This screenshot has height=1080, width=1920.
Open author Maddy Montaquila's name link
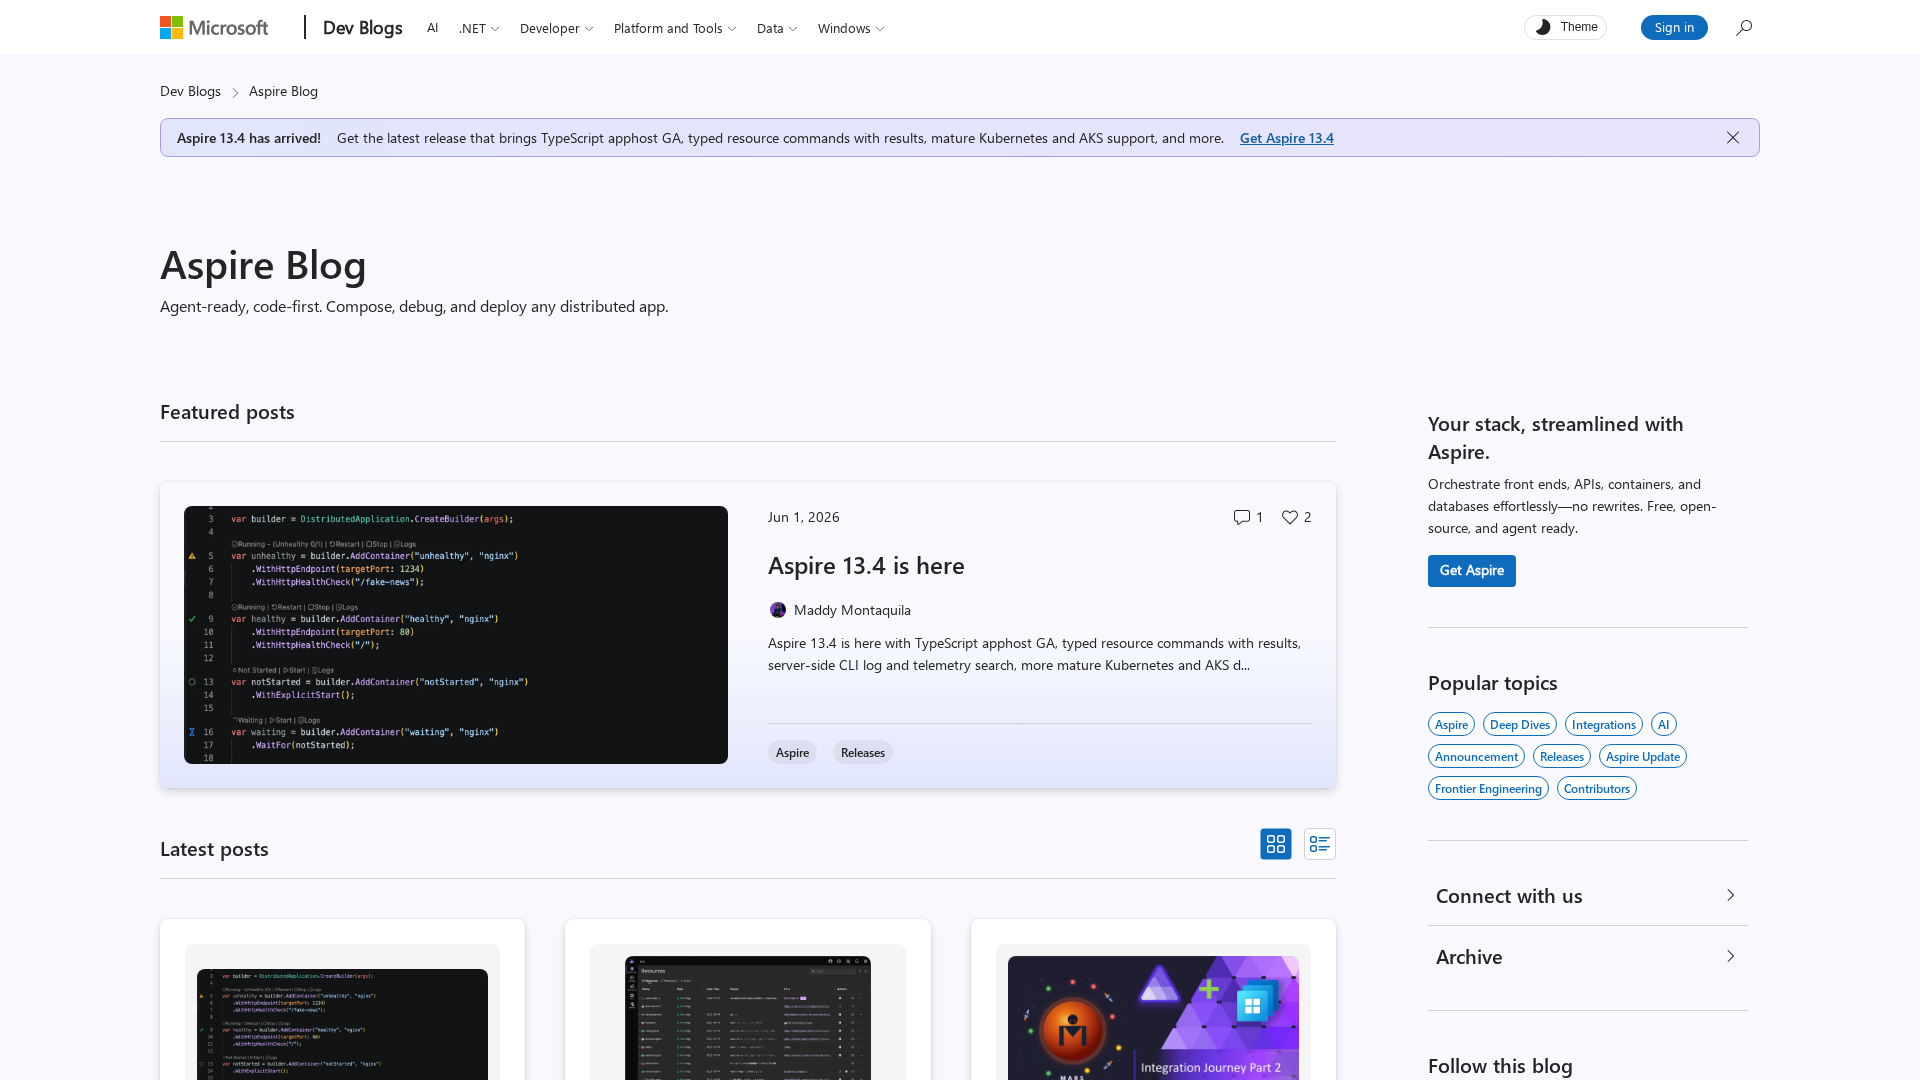[x=852, y=610]
